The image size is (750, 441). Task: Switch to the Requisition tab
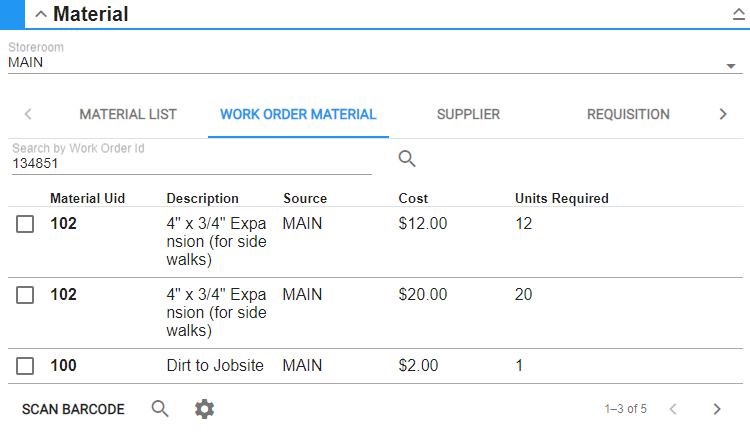click(x=628, y=114)
